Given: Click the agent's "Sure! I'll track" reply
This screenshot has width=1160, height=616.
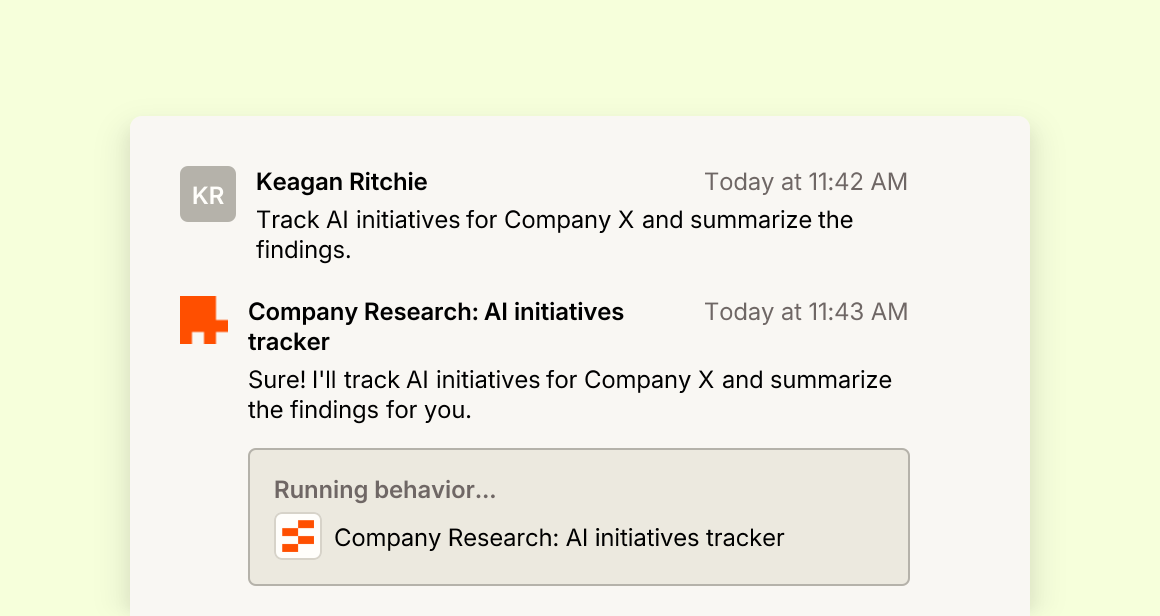Looking at the screenshot, I should point(570,394).
